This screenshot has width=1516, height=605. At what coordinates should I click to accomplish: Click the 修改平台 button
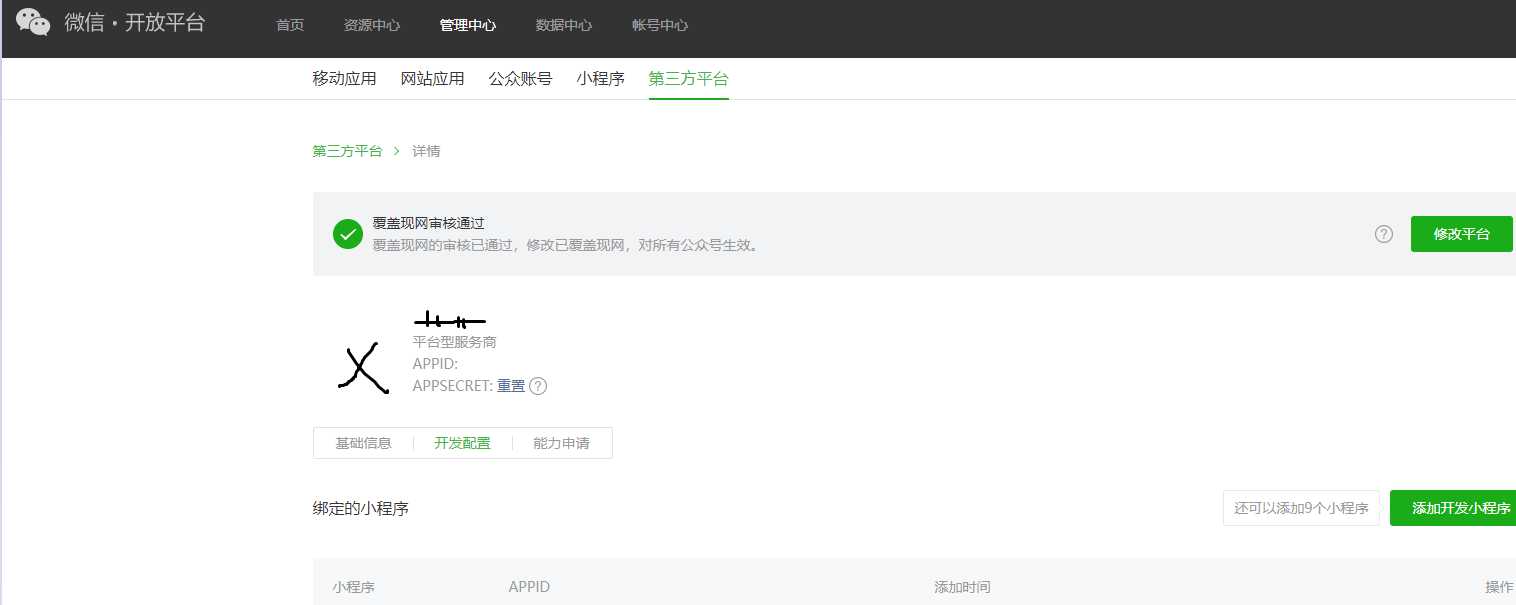coord(1461,234)
